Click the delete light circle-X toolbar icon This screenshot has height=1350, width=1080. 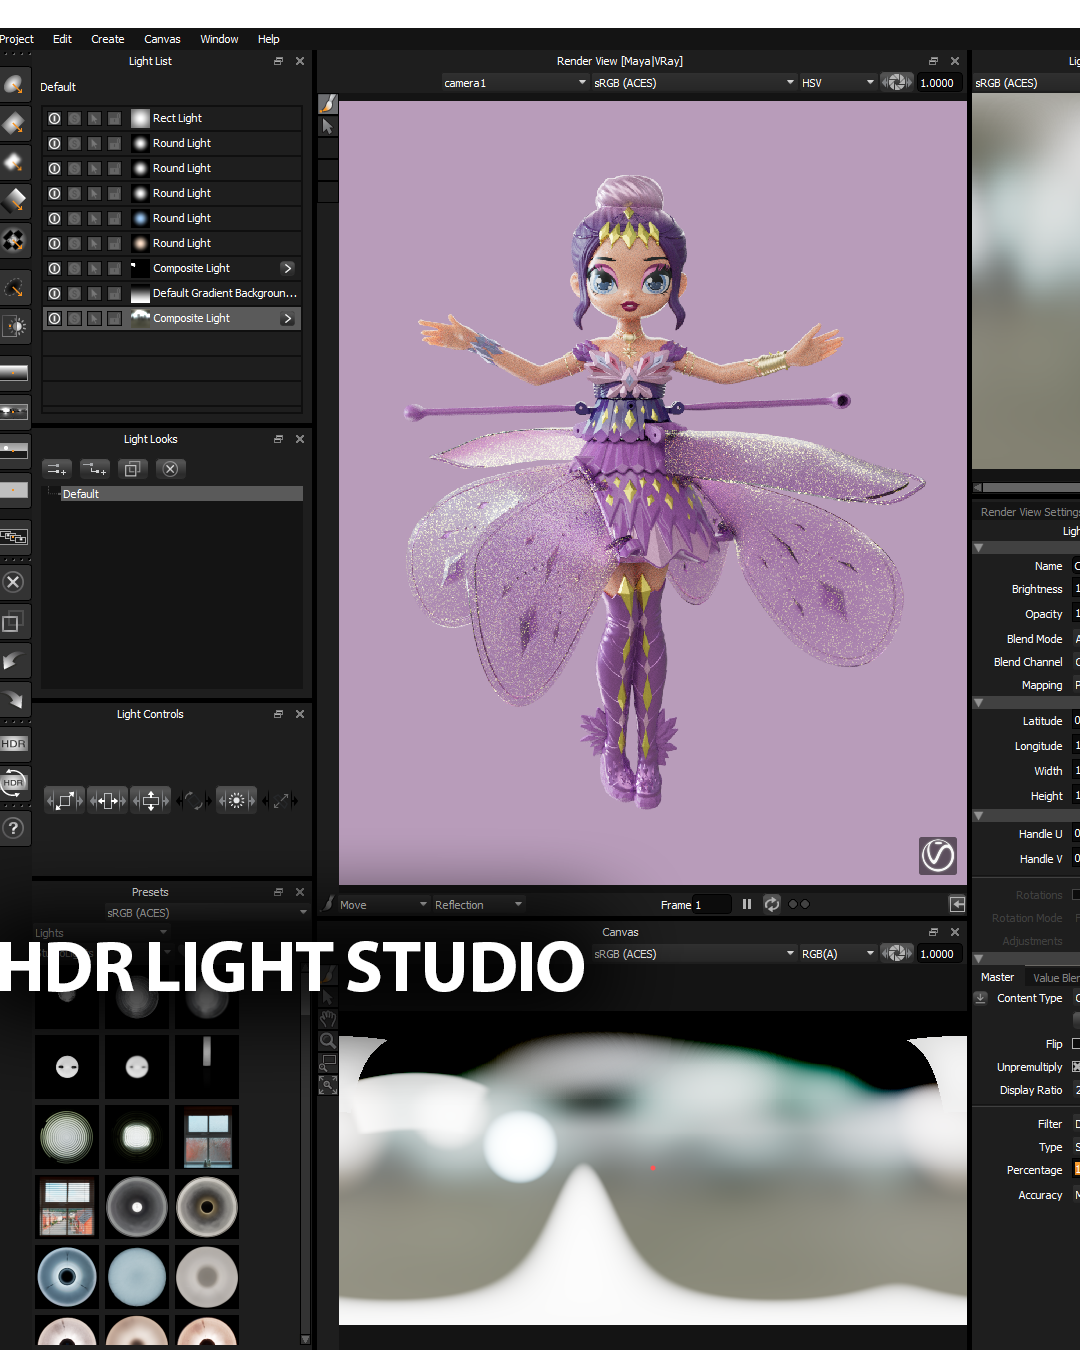coord(14,582)
